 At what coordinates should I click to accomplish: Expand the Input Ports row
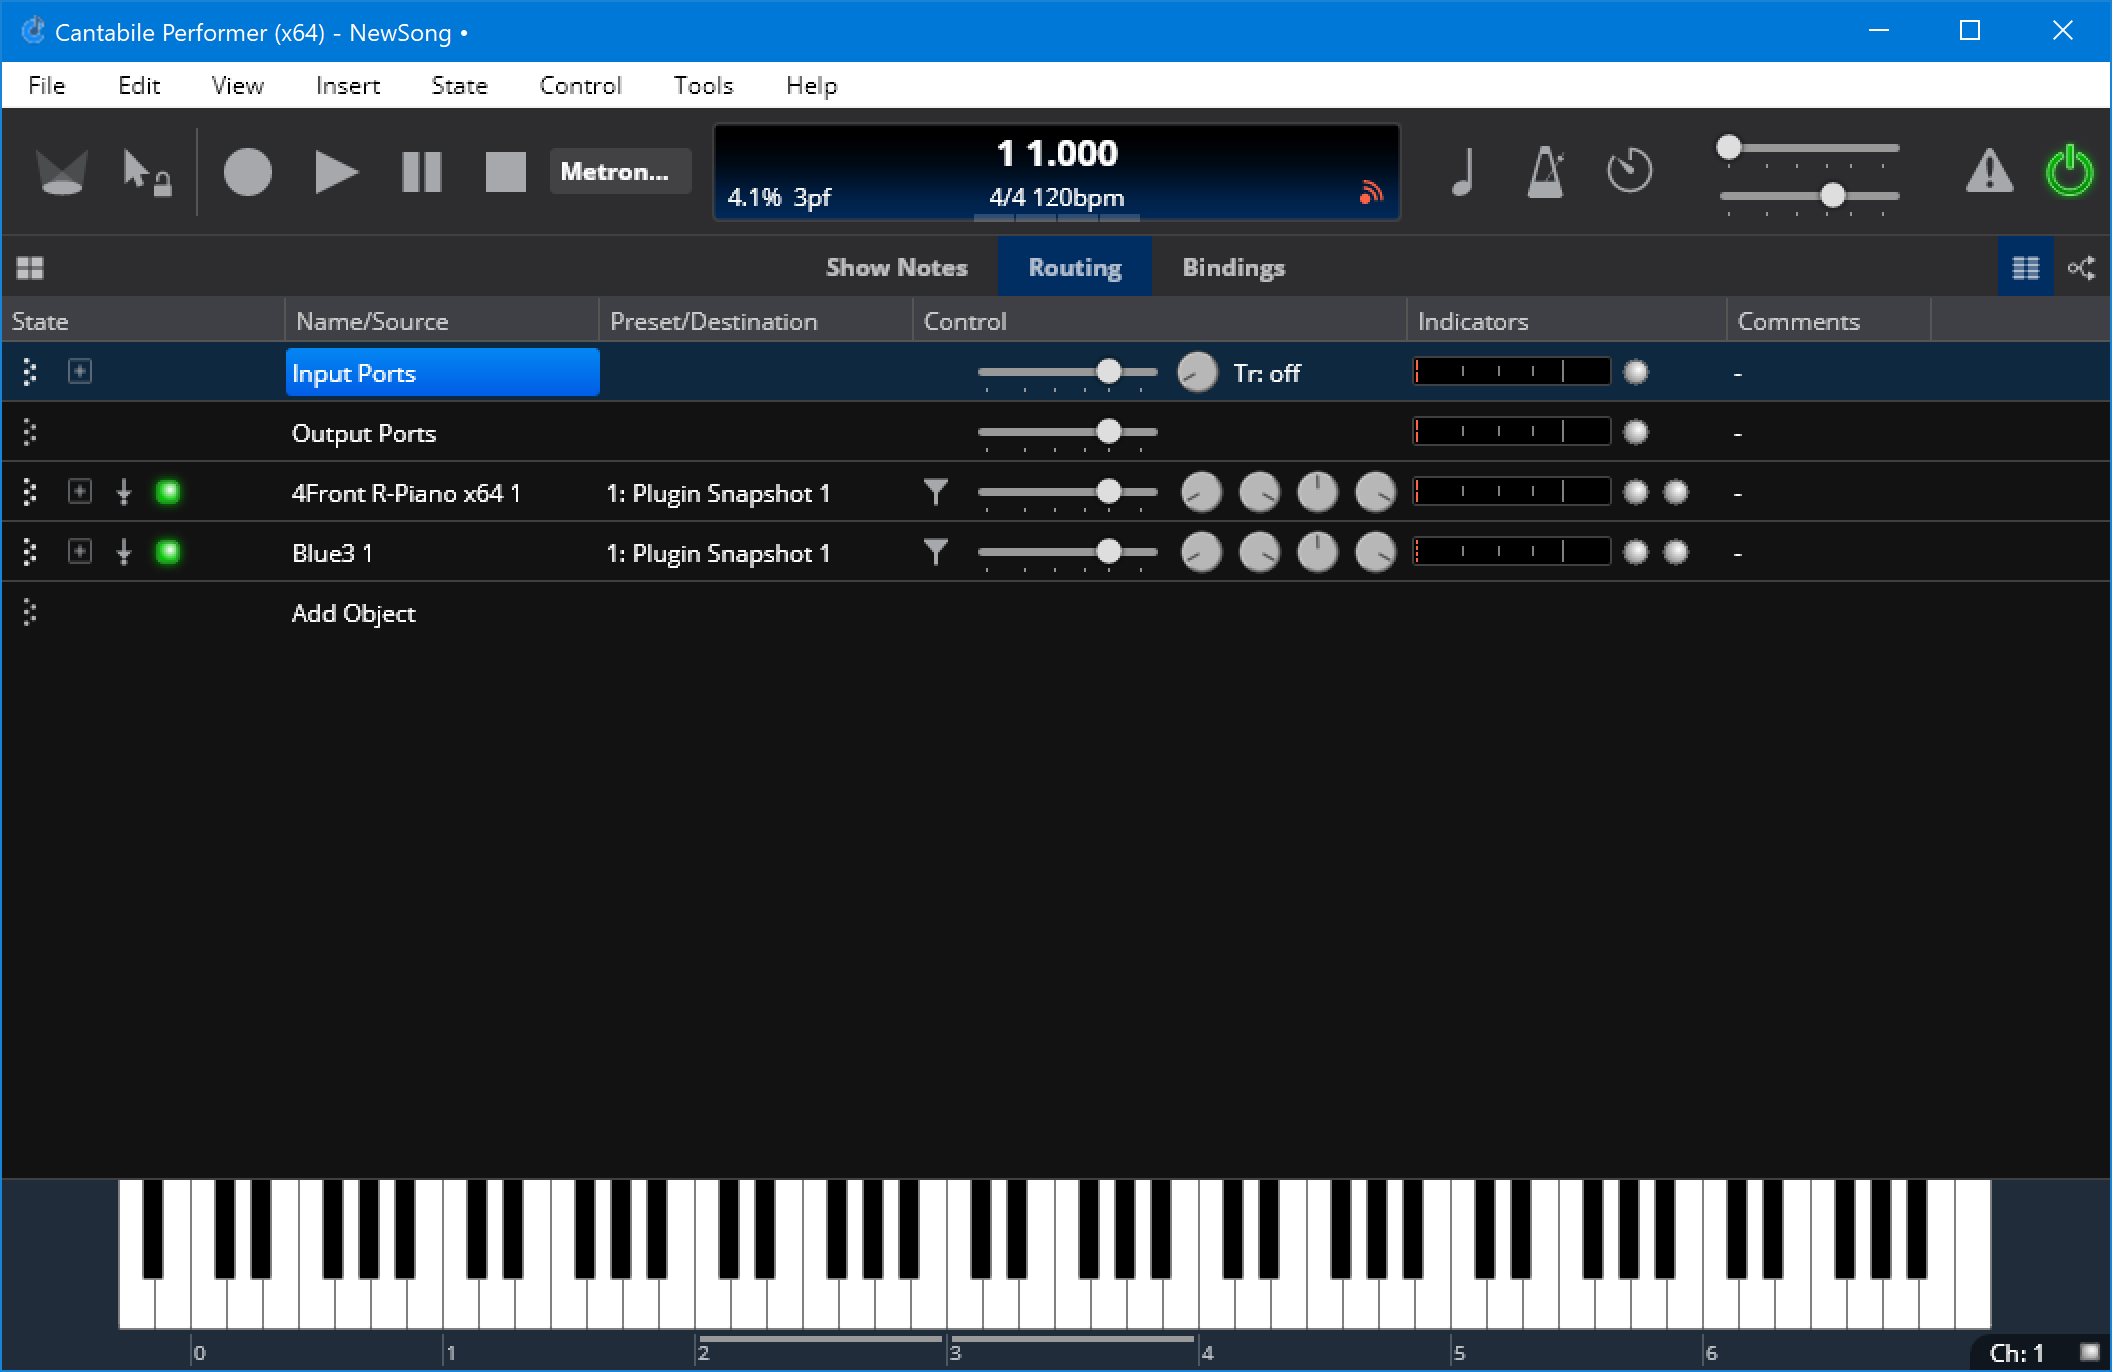pyautogui.click(x=79, y=372)
